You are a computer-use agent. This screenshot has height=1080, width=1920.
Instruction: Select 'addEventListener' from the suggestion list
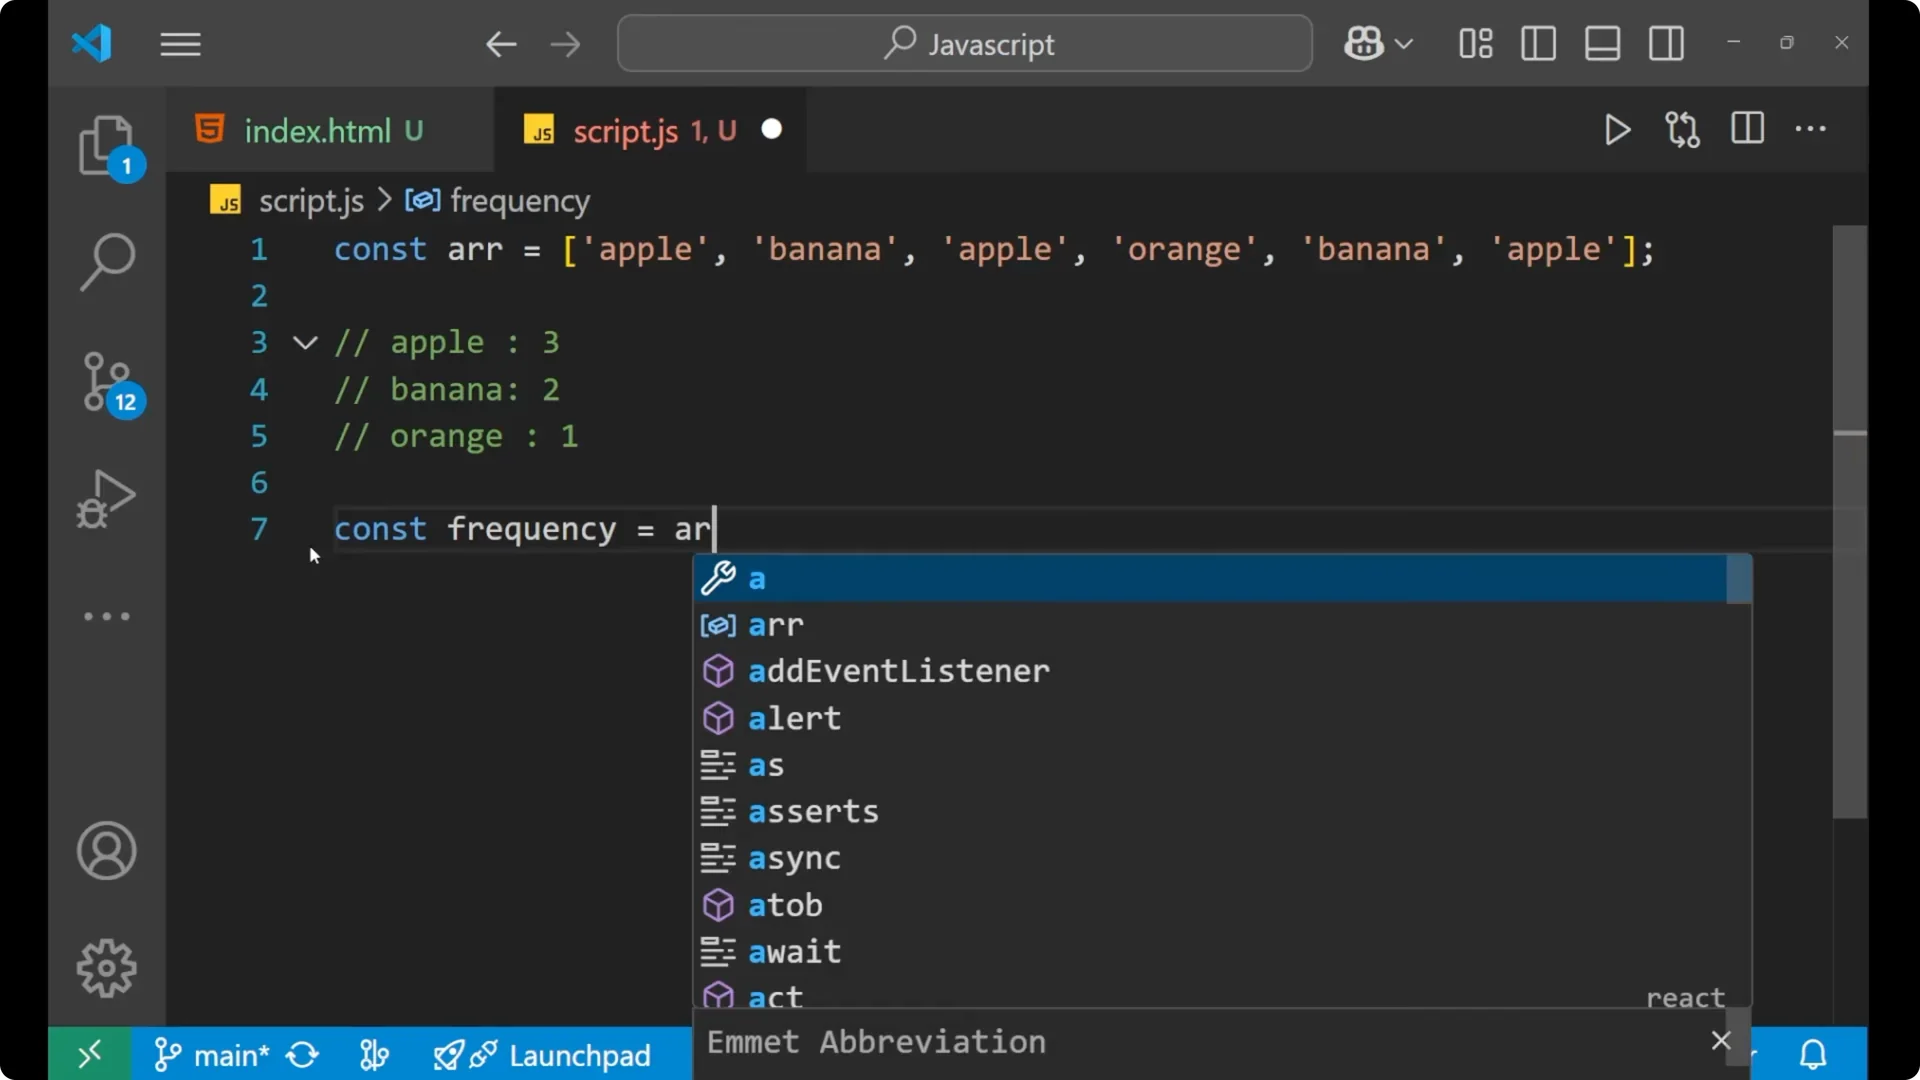[898, 671]
